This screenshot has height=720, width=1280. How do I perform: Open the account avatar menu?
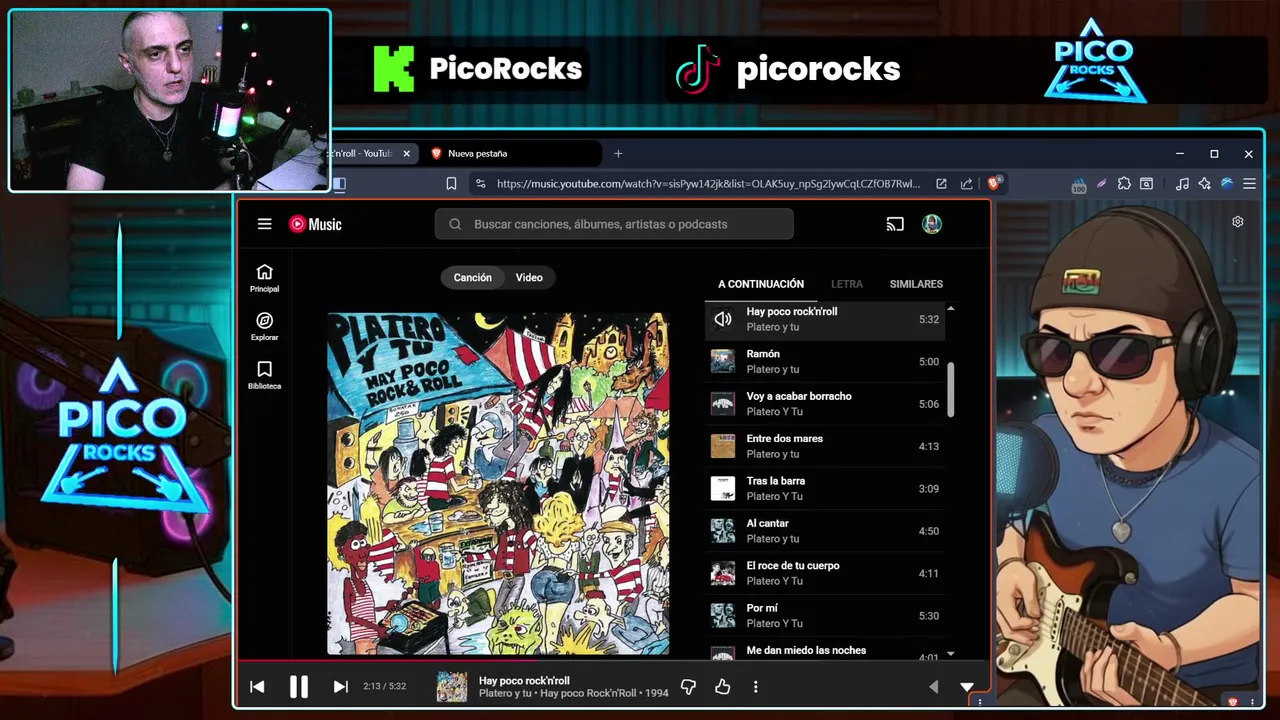click(x=932, y=224)
